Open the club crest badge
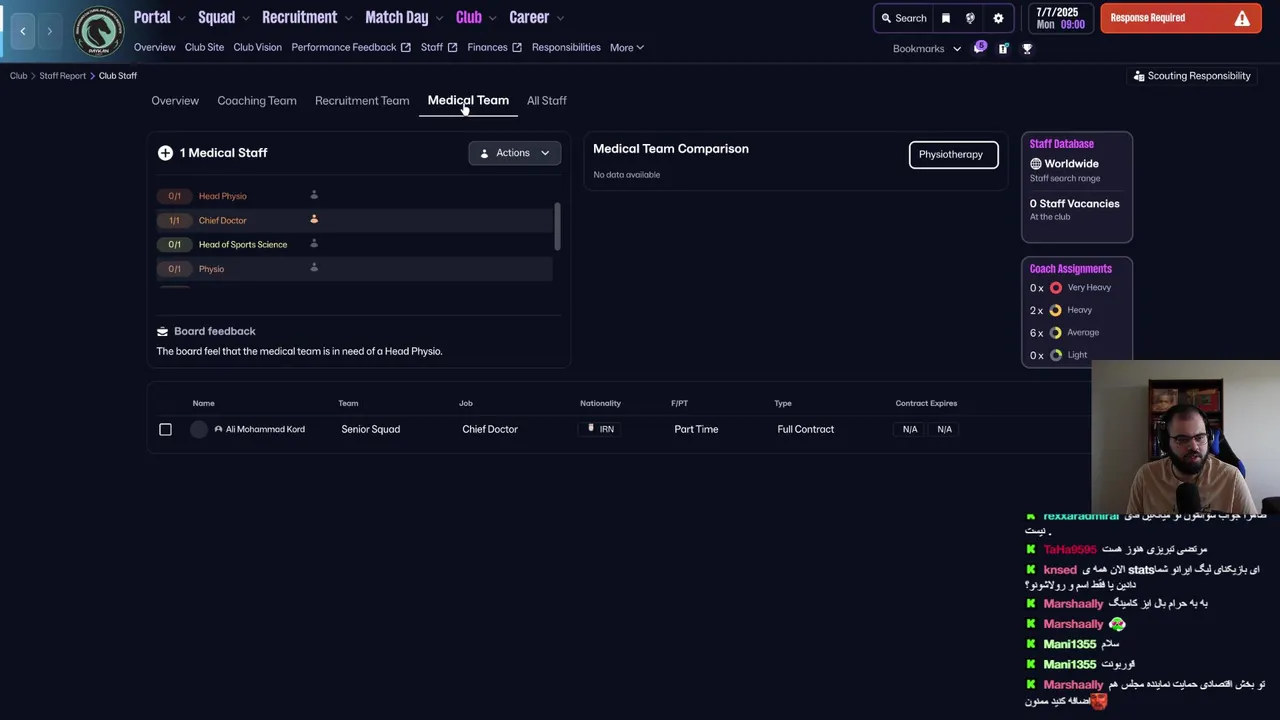 pos(99,31)
